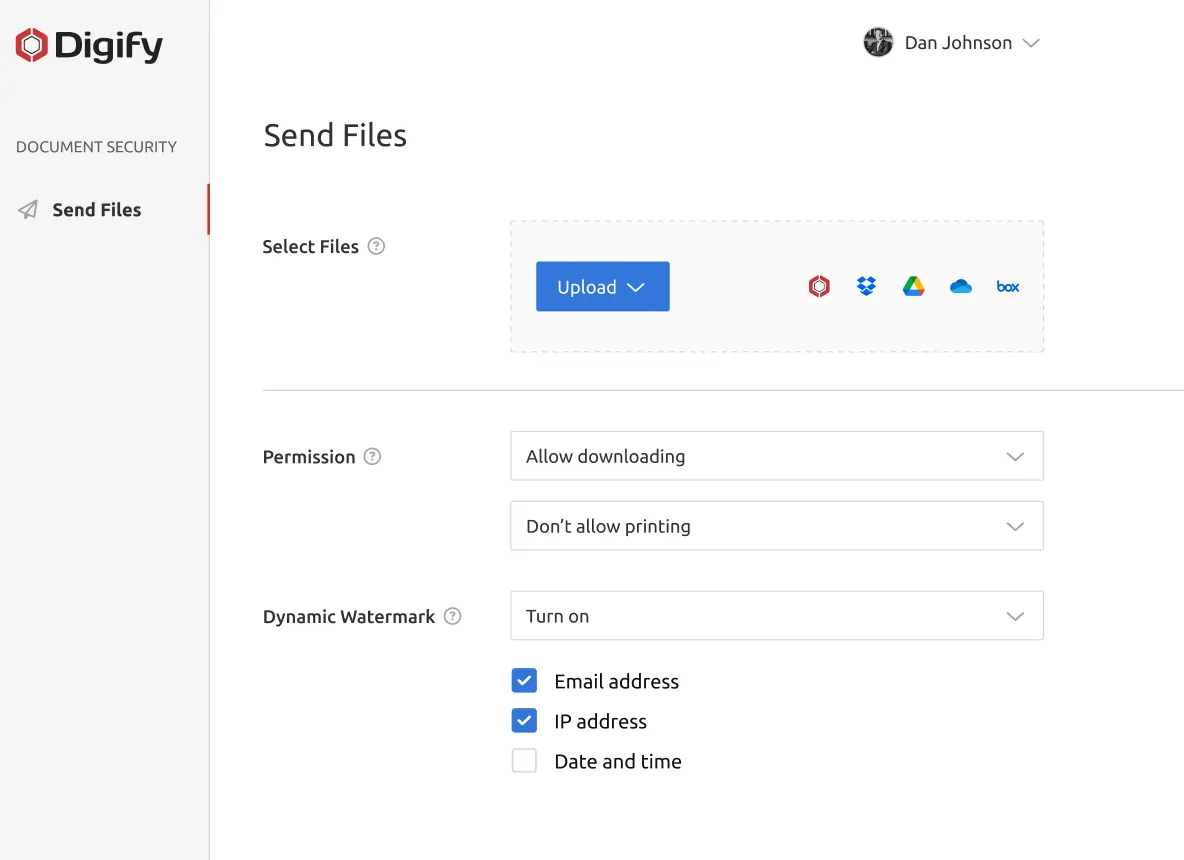Click the Digify logo

point(89,45)
